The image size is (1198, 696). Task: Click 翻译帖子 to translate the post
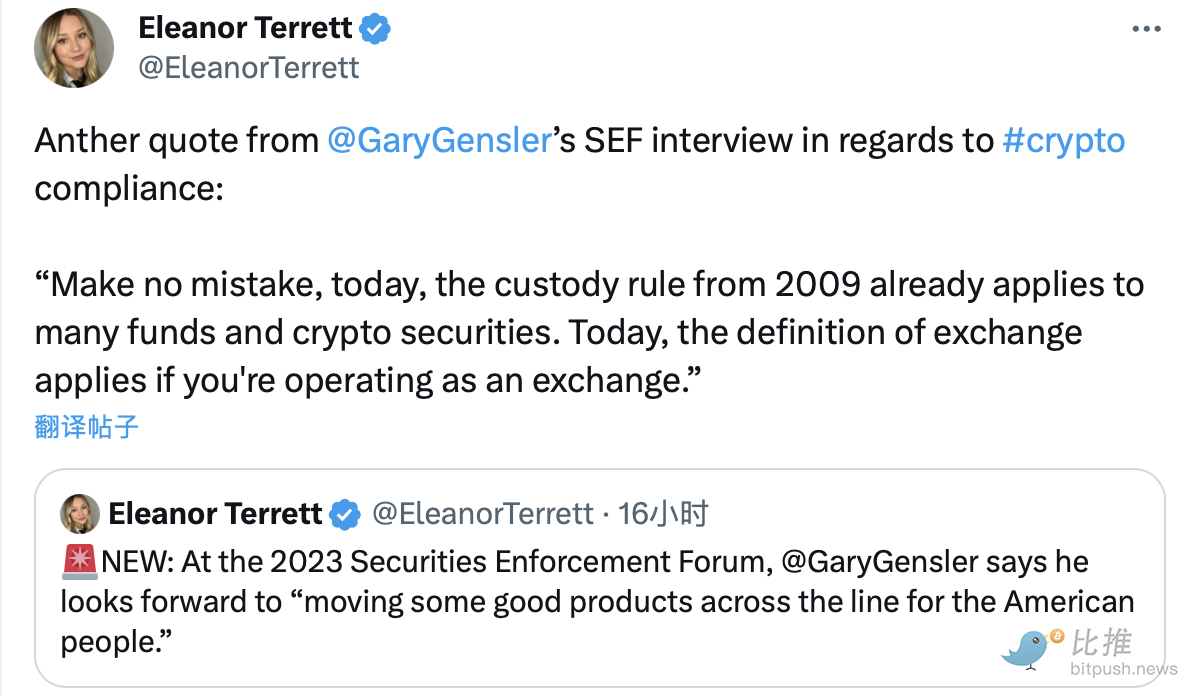click(87, 428)
